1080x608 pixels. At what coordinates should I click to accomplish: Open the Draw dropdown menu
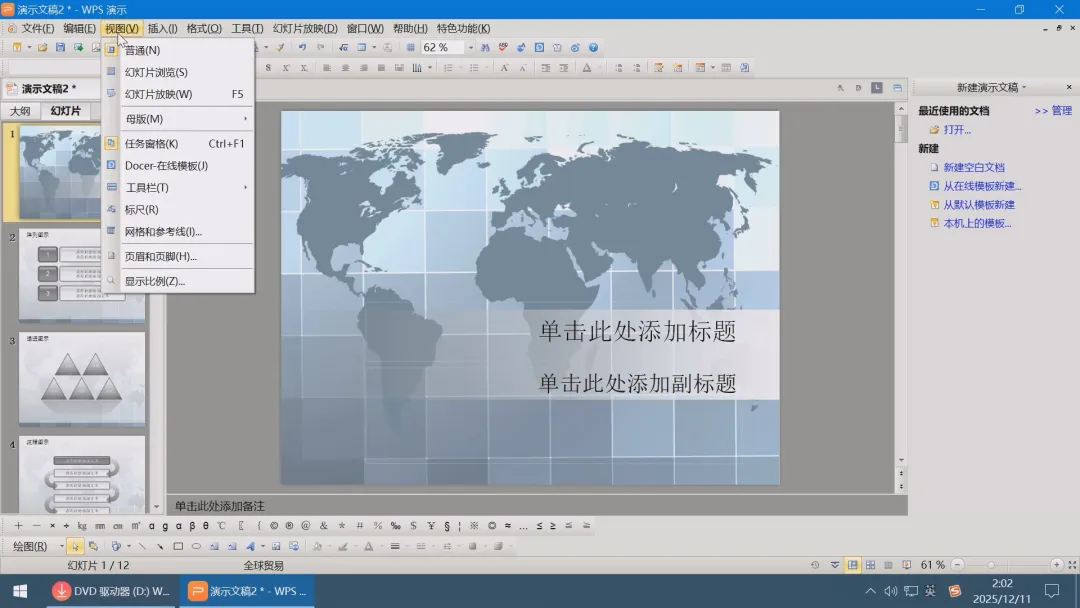37,546
